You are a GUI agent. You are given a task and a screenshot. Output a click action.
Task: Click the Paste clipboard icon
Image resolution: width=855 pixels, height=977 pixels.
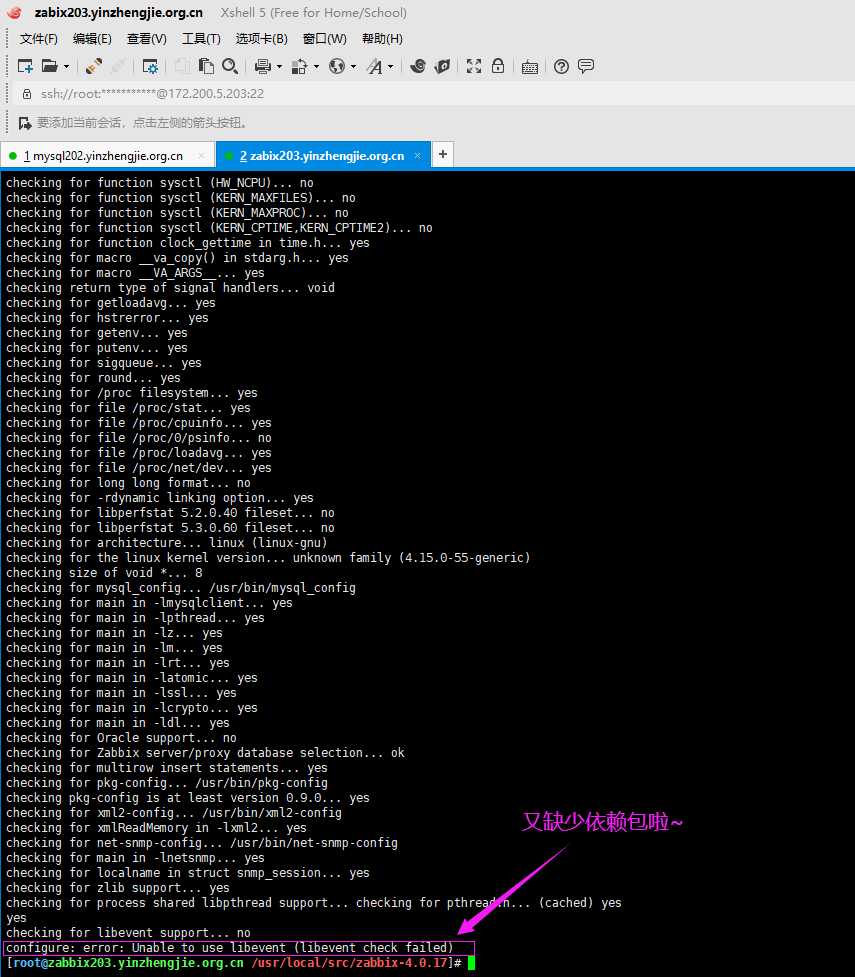pos(206,66)
